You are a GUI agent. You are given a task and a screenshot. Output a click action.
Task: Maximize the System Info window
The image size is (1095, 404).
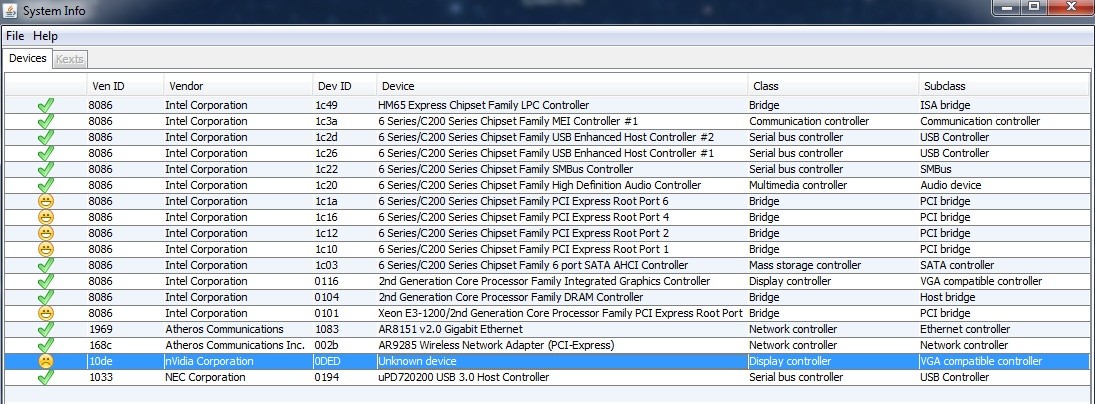pos(1034,6)
